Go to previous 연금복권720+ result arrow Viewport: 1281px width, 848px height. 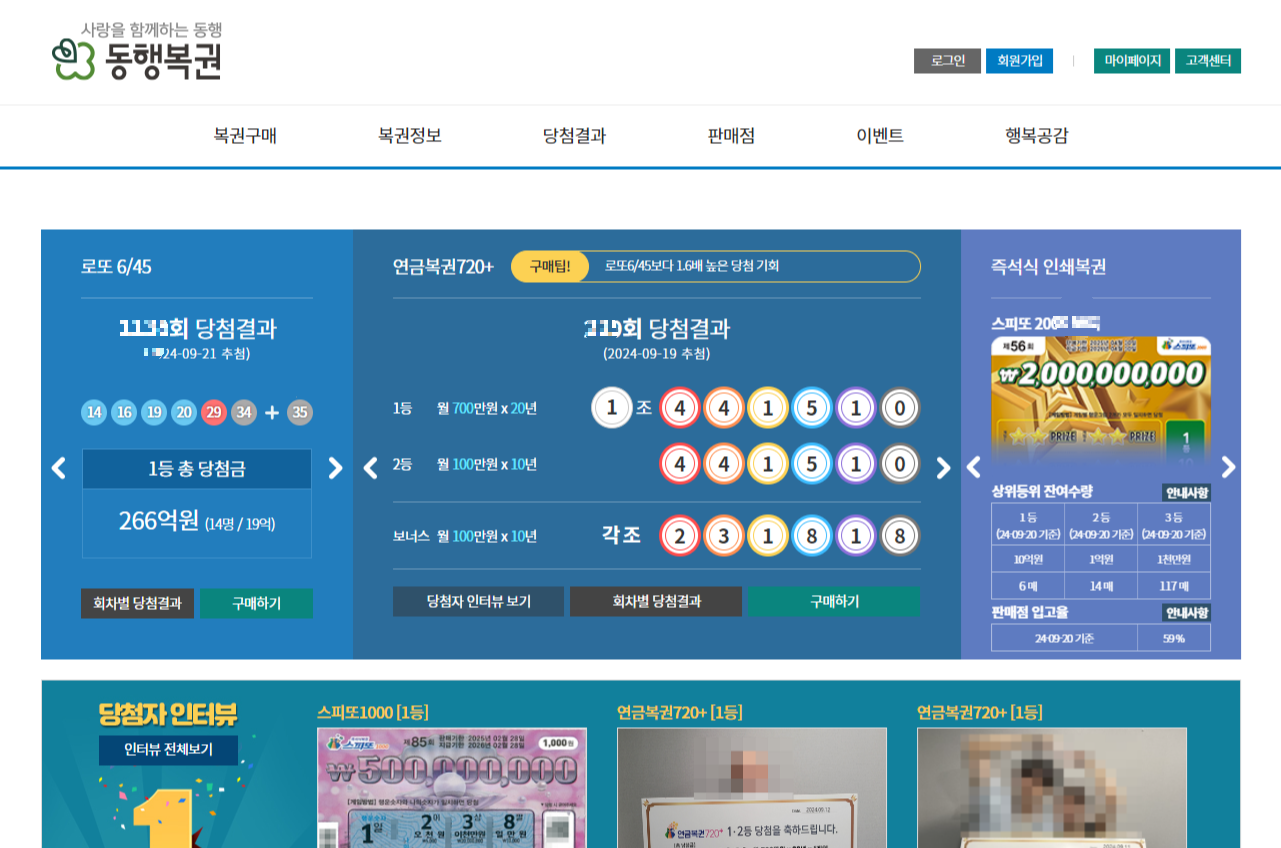370,468
